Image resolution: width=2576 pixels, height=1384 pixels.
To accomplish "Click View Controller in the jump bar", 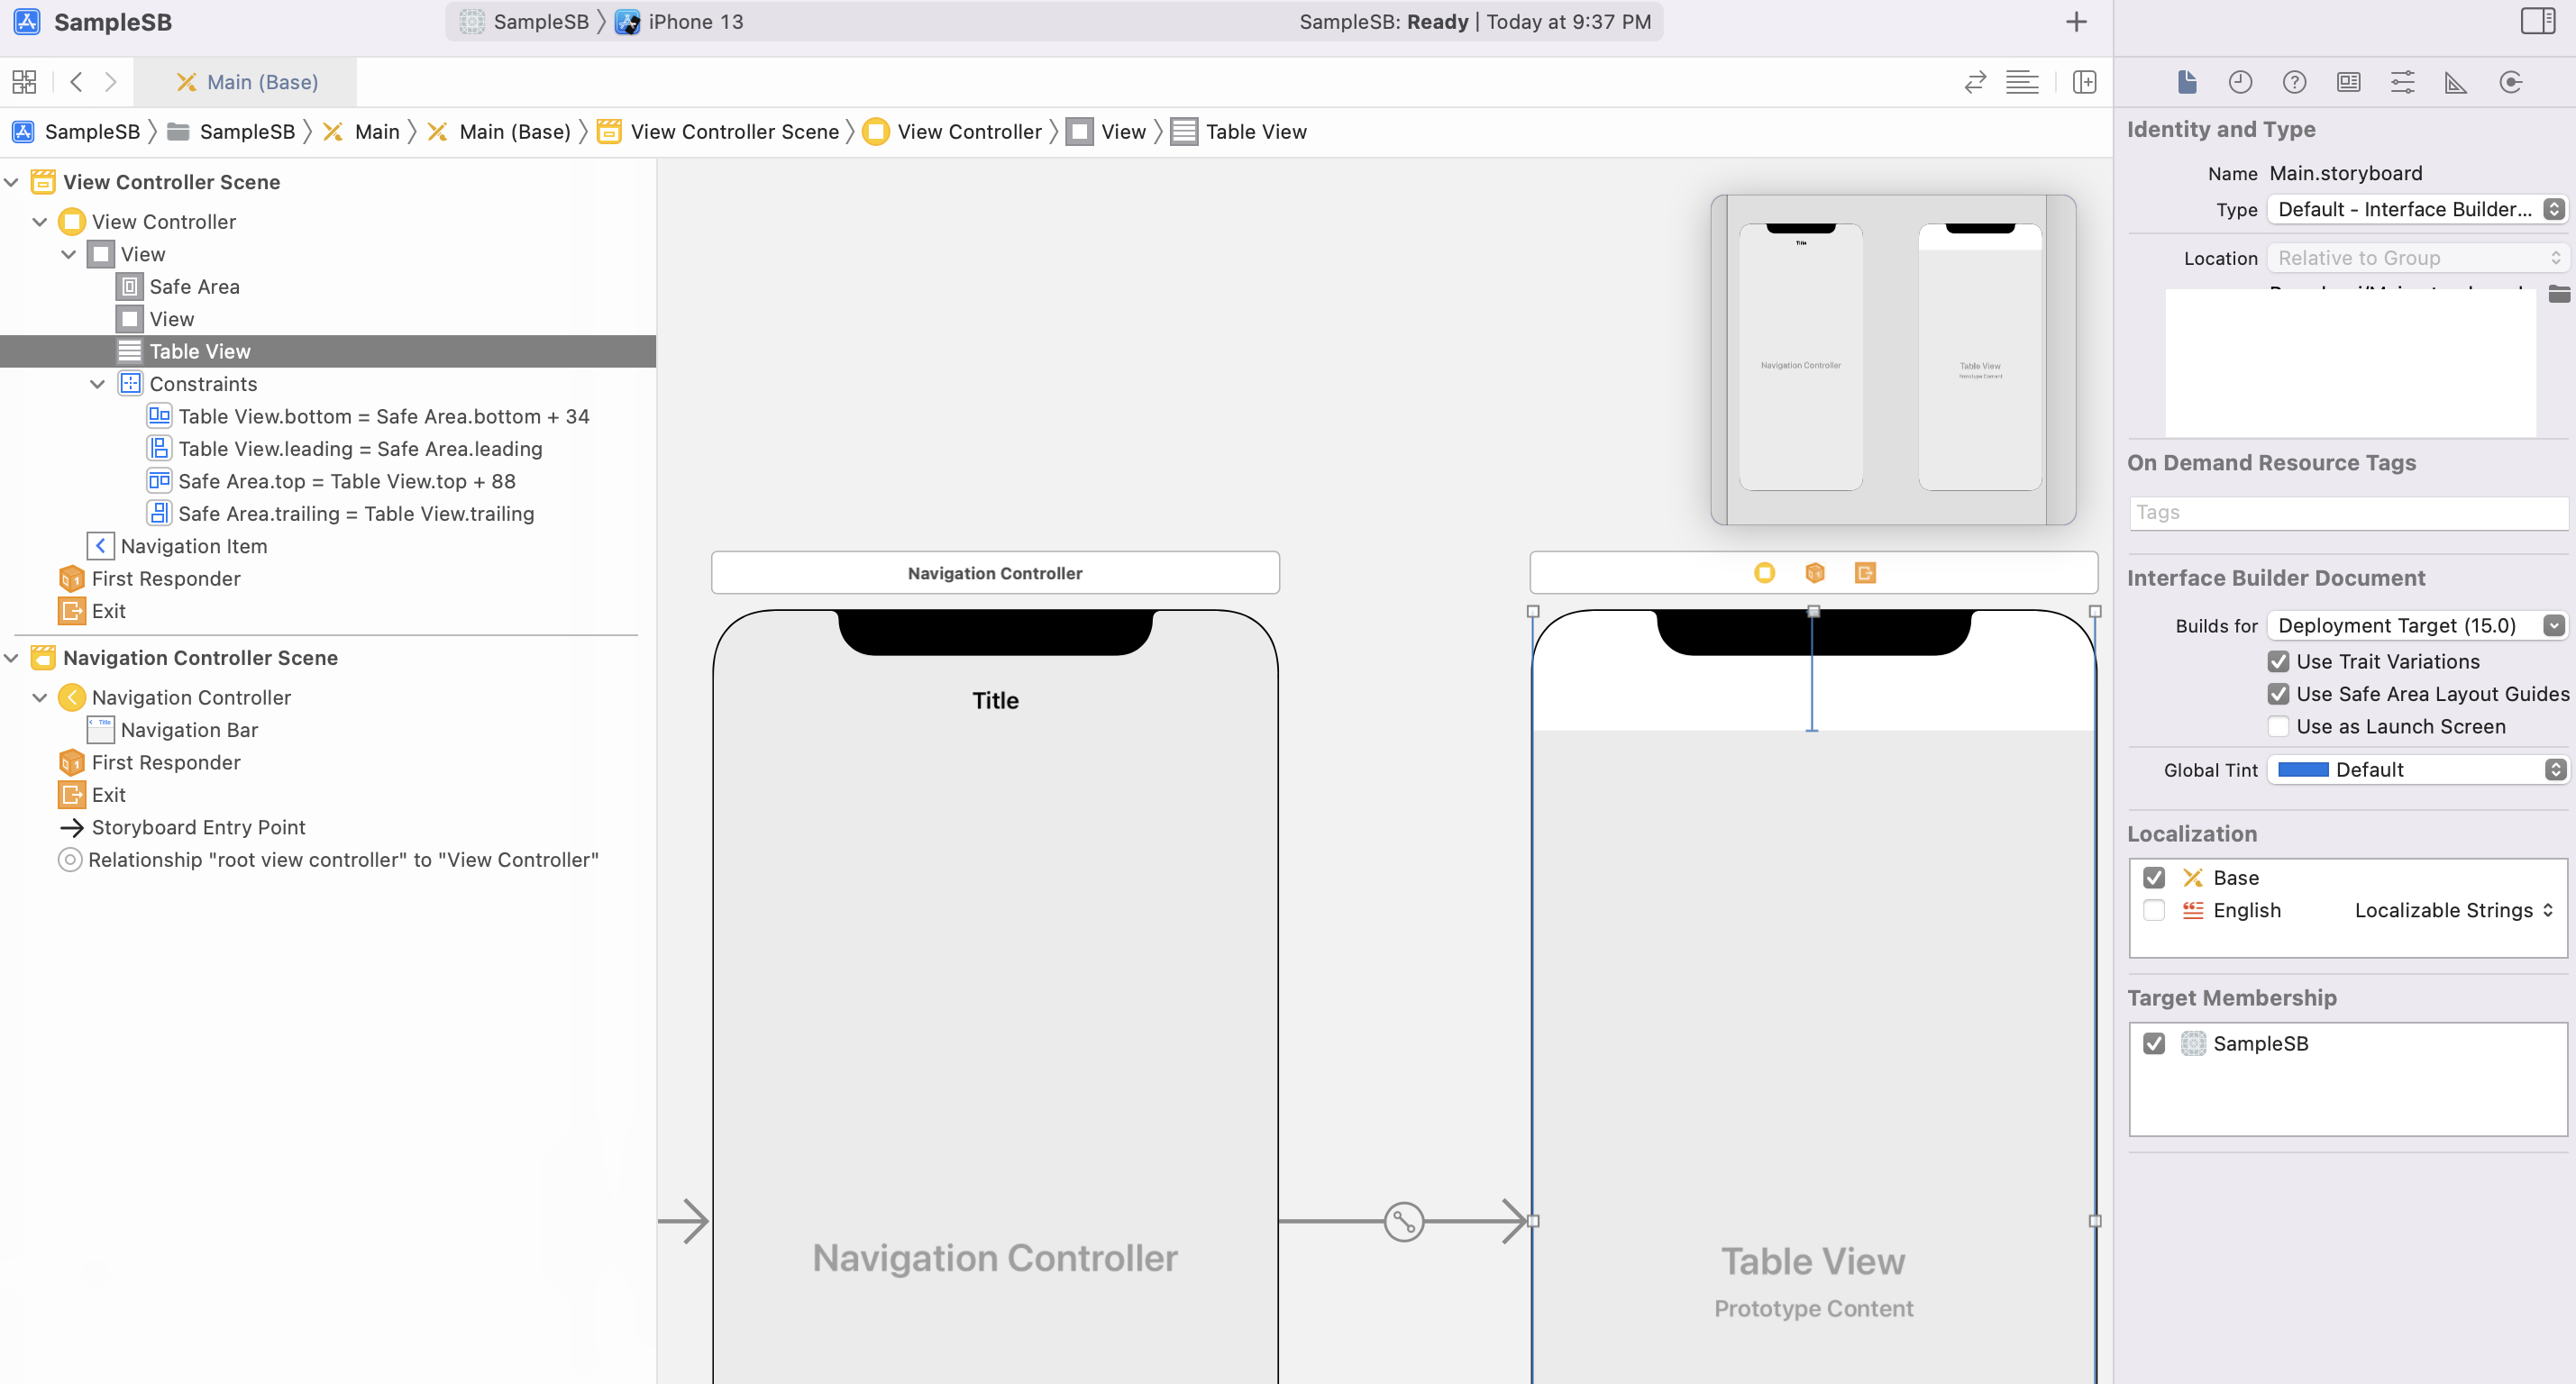I will point(968,132).
